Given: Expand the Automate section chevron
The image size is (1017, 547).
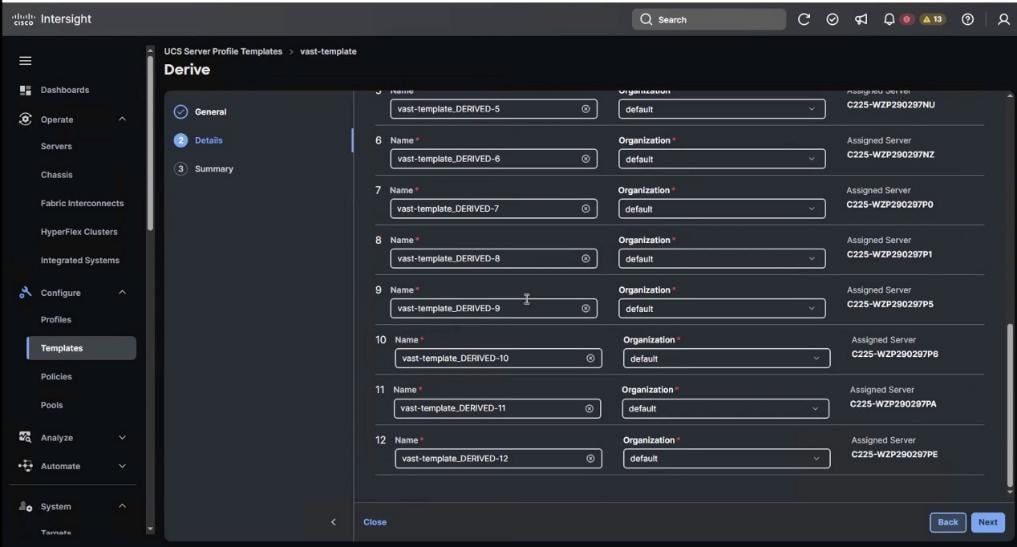Looking at the screenshot, I should click(x=122, y=467).
